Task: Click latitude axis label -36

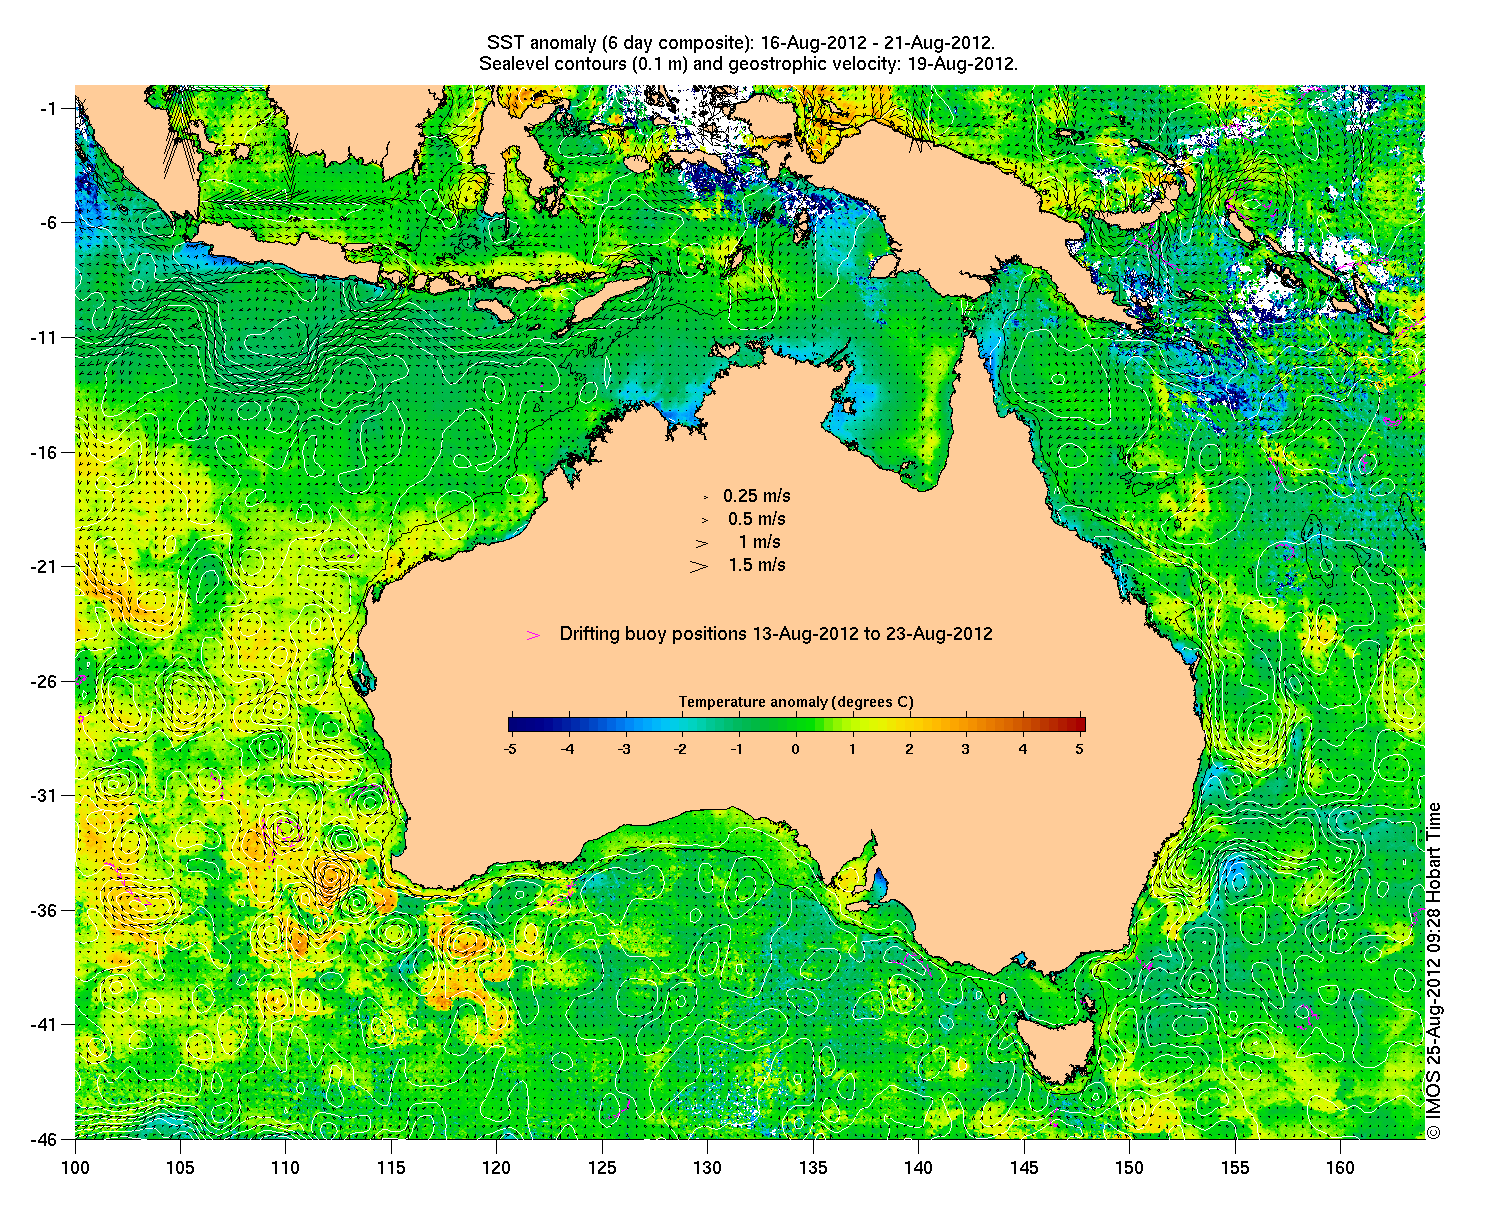Action: (x=44, y=911)
